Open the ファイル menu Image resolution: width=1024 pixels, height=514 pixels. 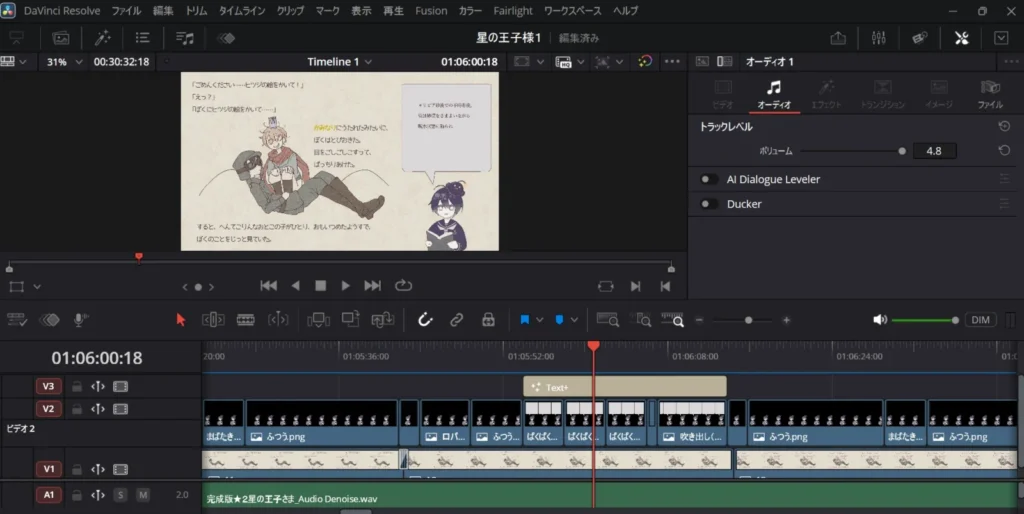126,10
